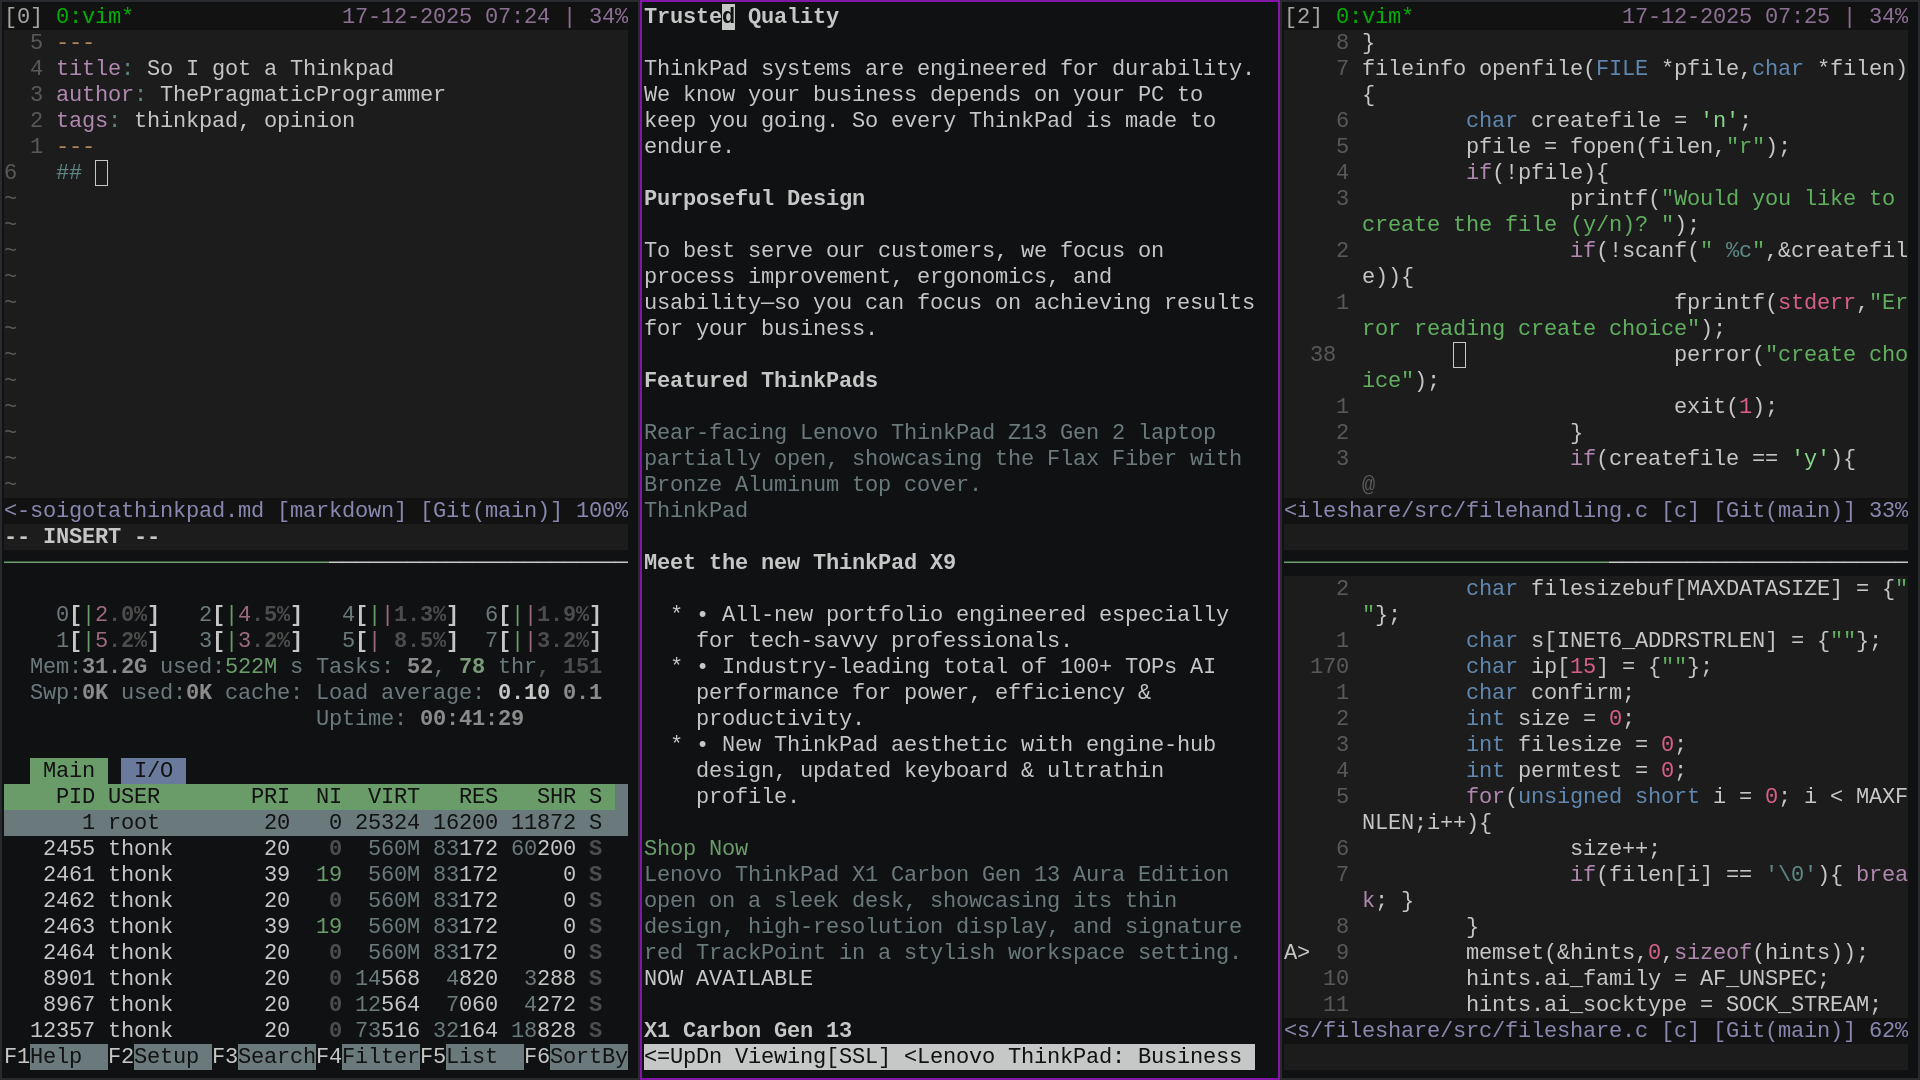Click the PID column header
This screenshot has height=1080, width=1920.
(x=75, y=797)
